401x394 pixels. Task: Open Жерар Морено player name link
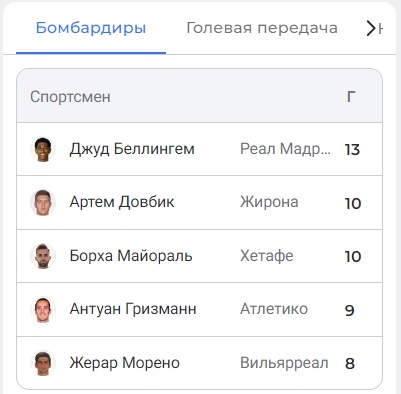point(125,363)
